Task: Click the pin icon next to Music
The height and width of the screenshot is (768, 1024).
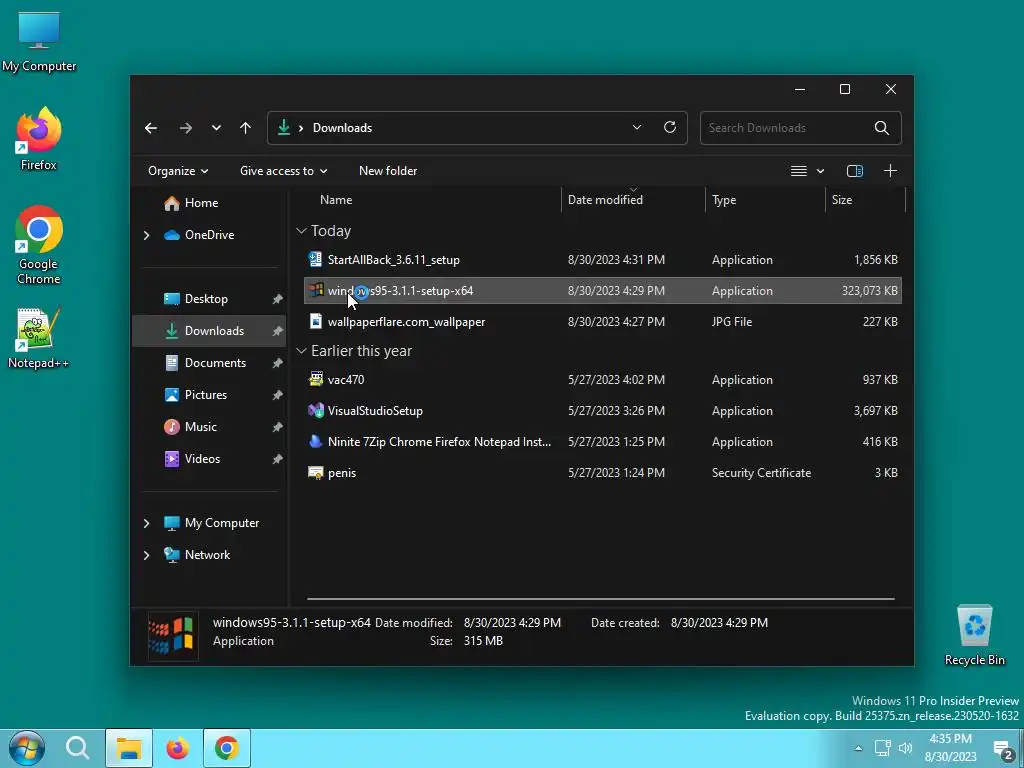Action: [x=278, y=427]
